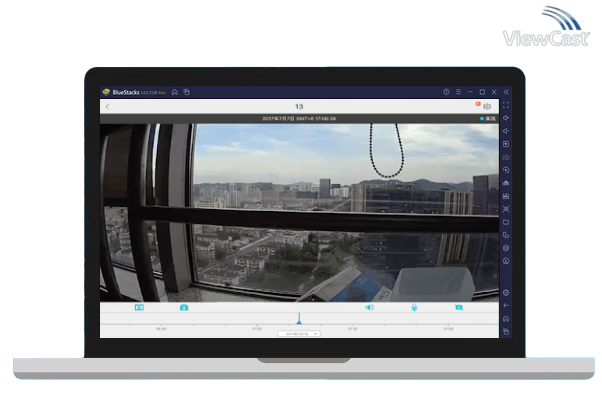Open BlueStacks sidebar settings gear
Image resolution: width=602 pixels, height=414 pixels.
pos(506,293)
